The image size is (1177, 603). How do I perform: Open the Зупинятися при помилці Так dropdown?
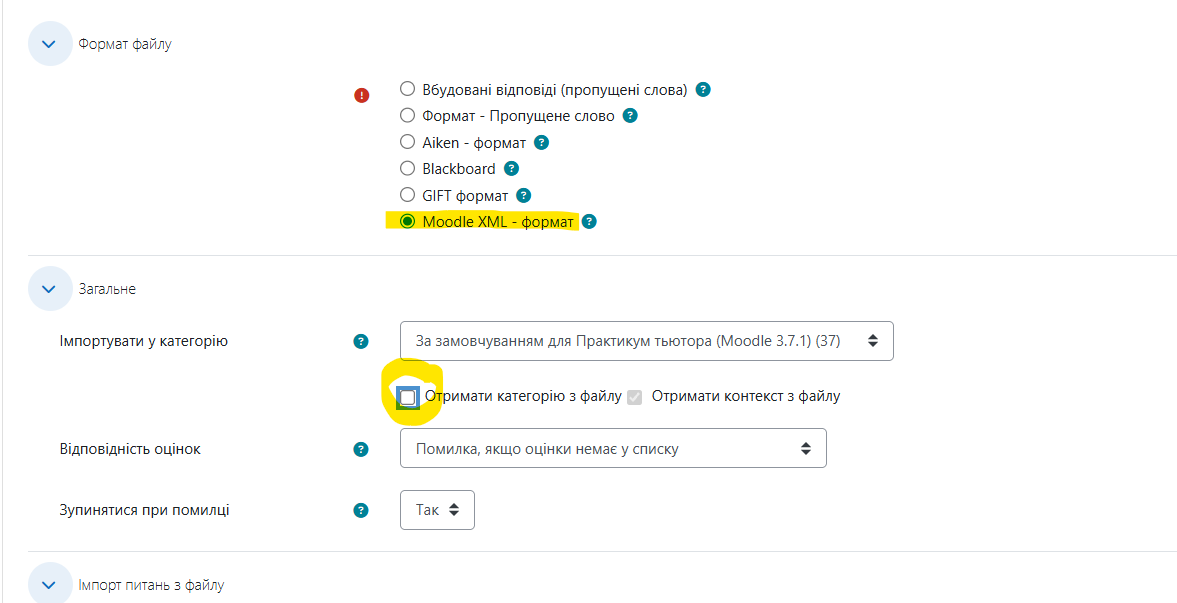tap(437, 510)
